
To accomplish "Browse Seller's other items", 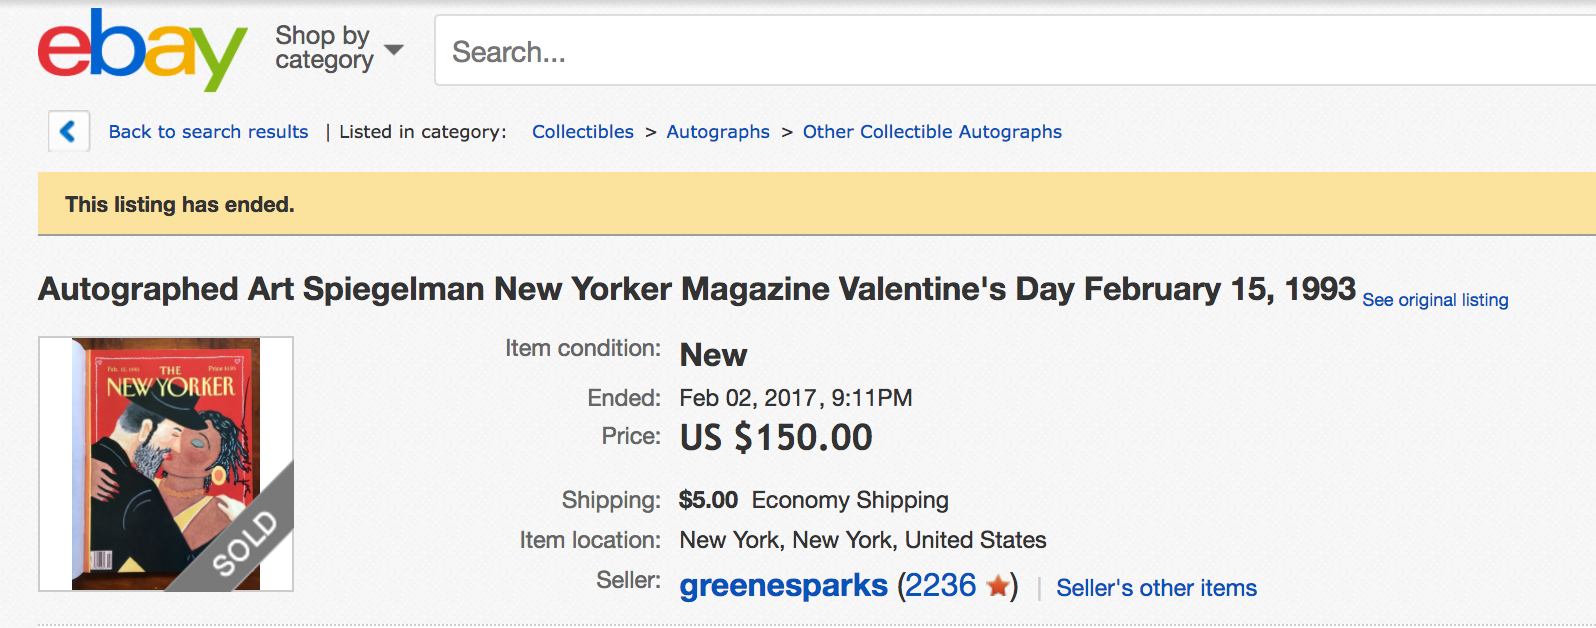I will (x=1156, y=588).
